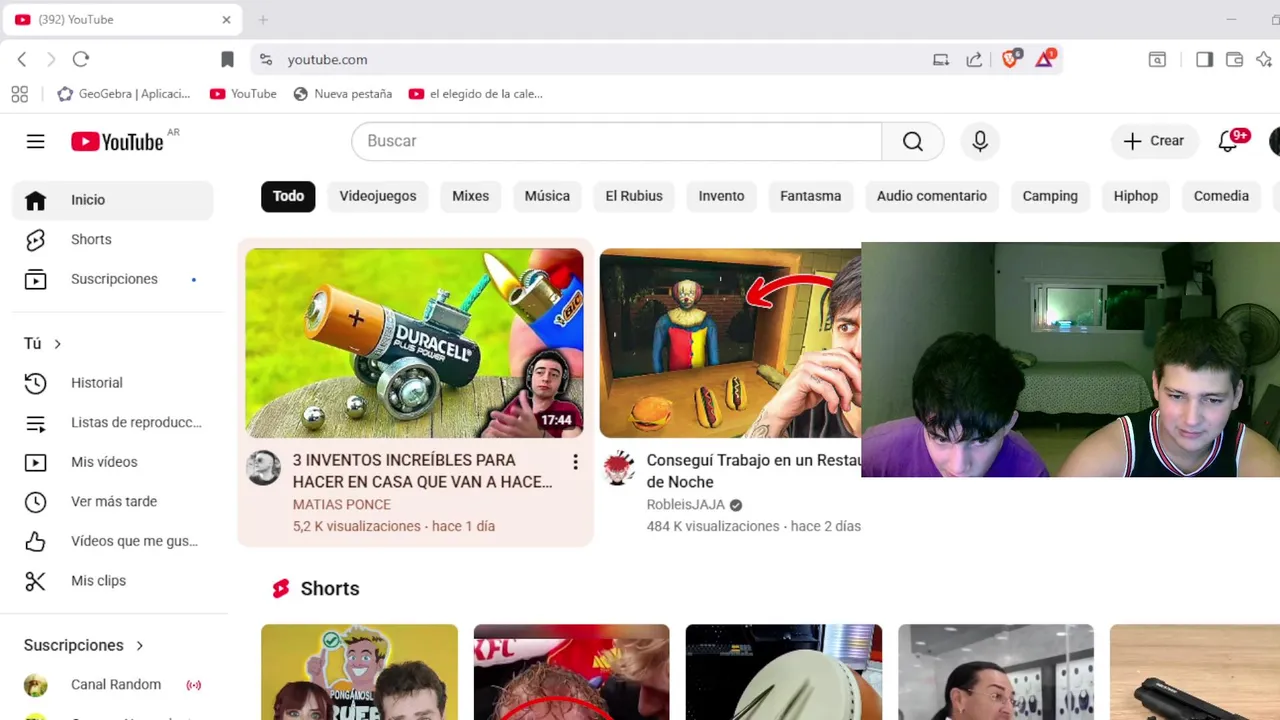This screenshot has height=720, width=1280.
Task: Click the 3 INVENTOS INCREÍBLES video title
Action: click(422, 471)
